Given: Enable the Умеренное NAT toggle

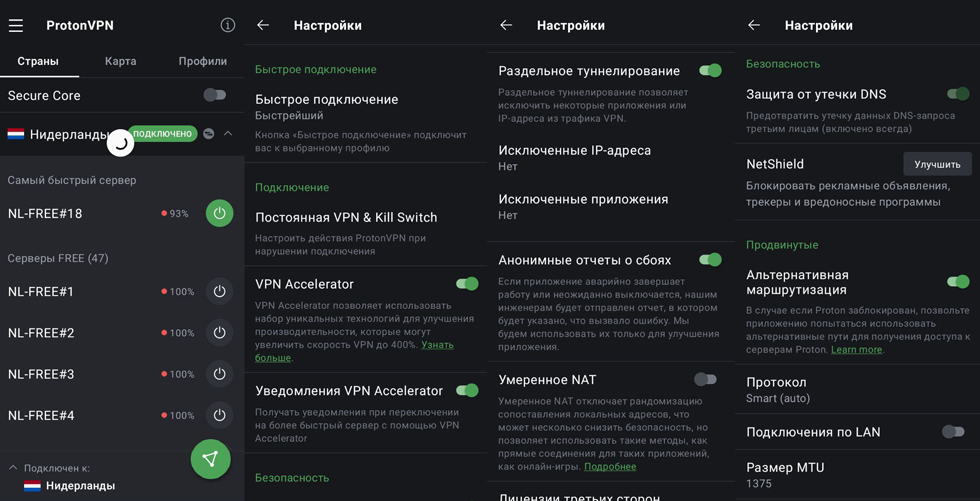Looking at the screenshot, I should pos(705,380).
